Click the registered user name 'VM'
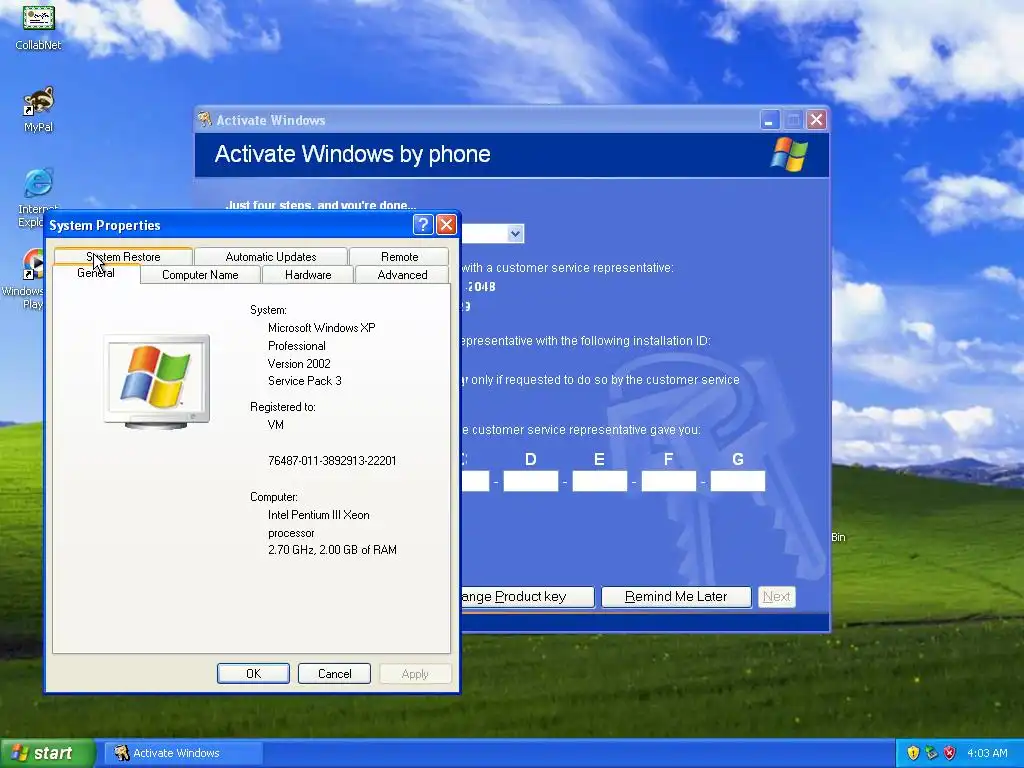This screenshot has height=768, width=1024. pyautogui.click(x=276, y=424)
